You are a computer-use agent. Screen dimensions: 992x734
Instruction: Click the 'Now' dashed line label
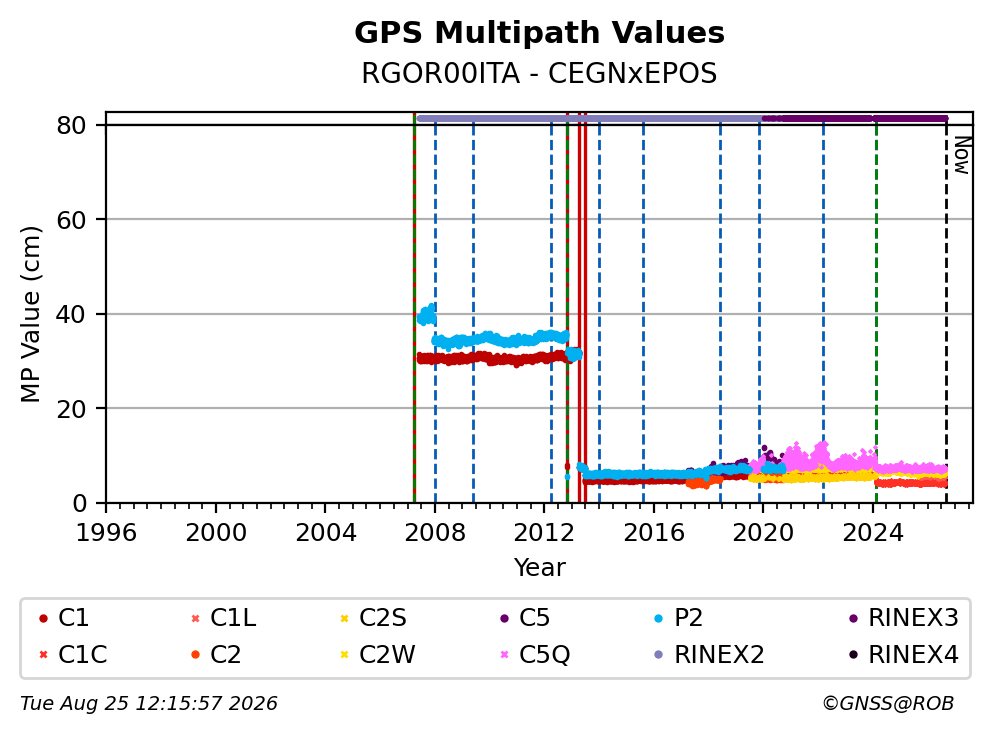(962, 156)
